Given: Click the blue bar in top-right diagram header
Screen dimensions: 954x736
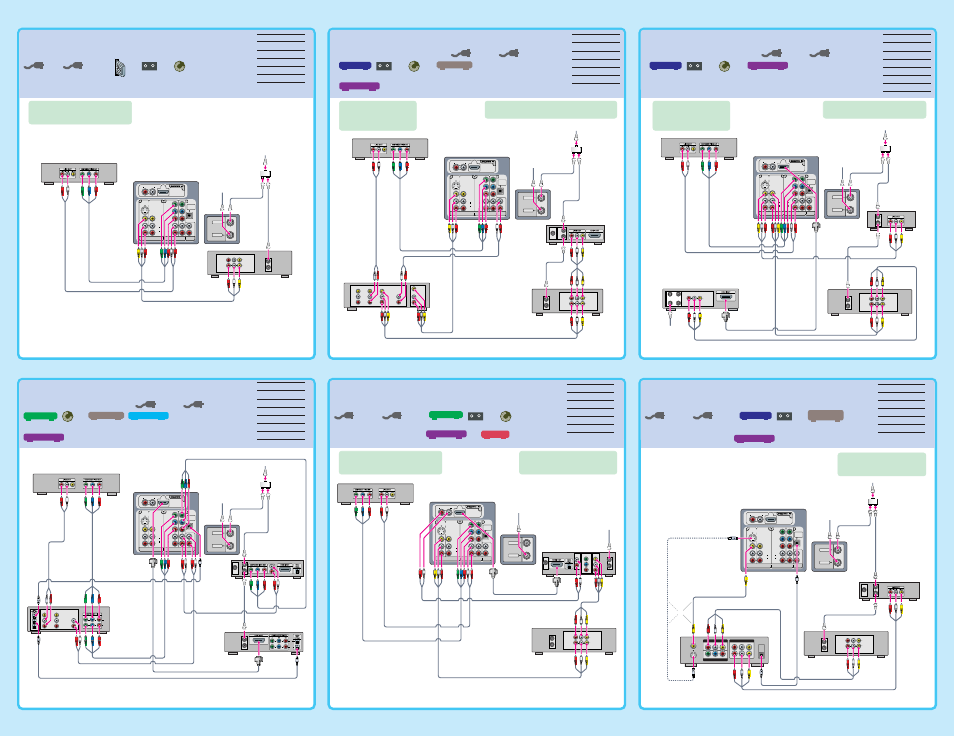Looking at the screenshot, I should [666, 66].
